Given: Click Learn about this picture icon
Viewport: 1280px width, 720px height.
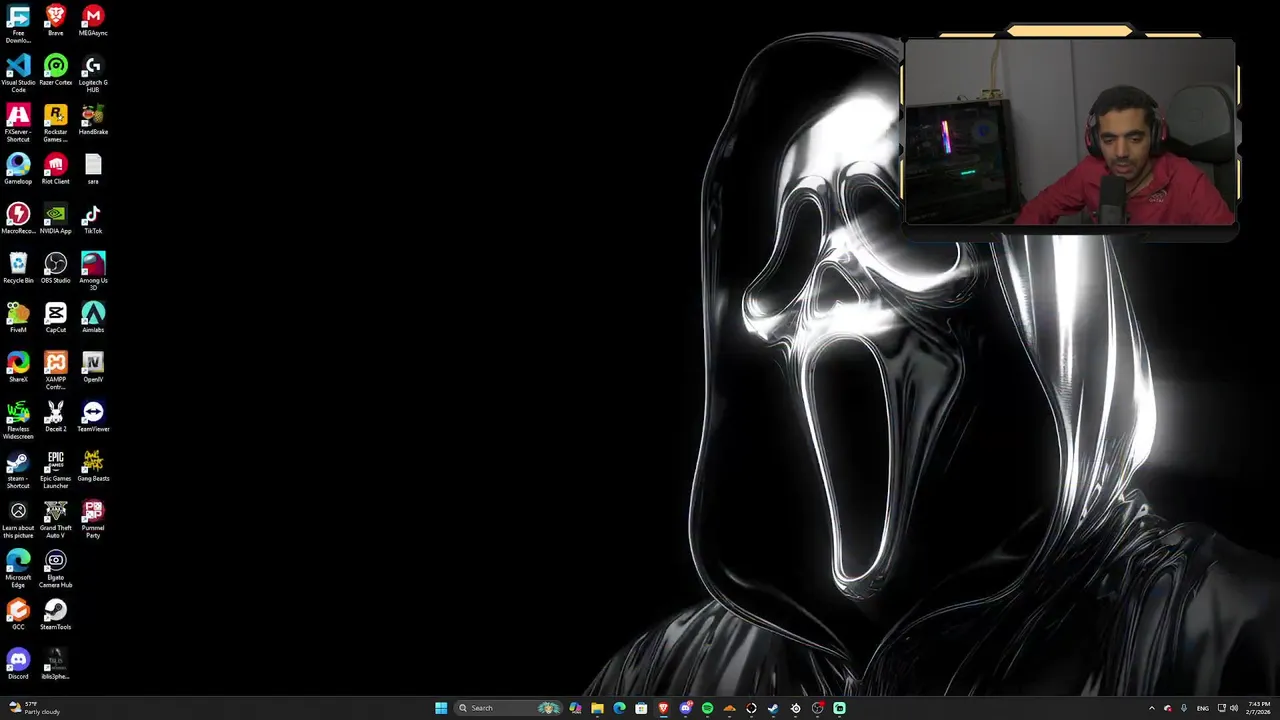Looking at the screenshot, I should (x=18, y=520).
